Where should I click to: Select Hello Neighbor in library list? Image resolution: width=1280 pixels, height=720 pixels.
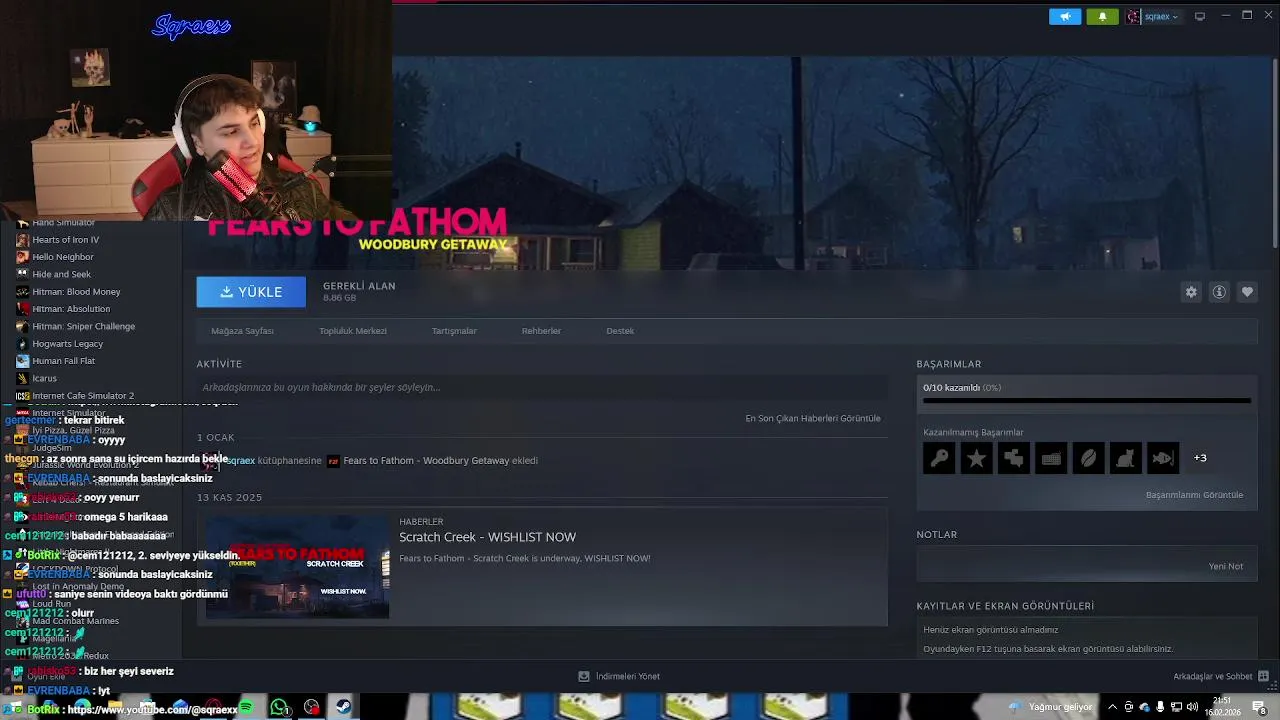point(63,257)
